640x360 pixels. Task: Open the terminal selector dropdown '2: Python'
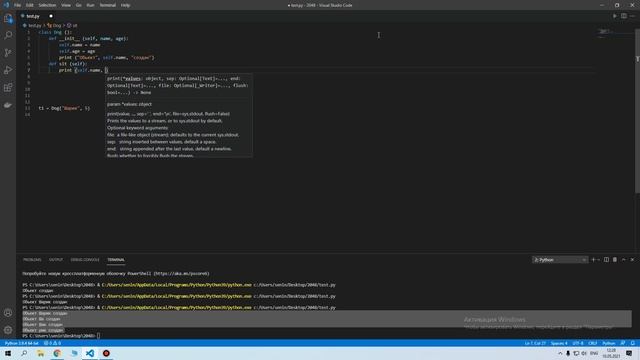[560, 260]
